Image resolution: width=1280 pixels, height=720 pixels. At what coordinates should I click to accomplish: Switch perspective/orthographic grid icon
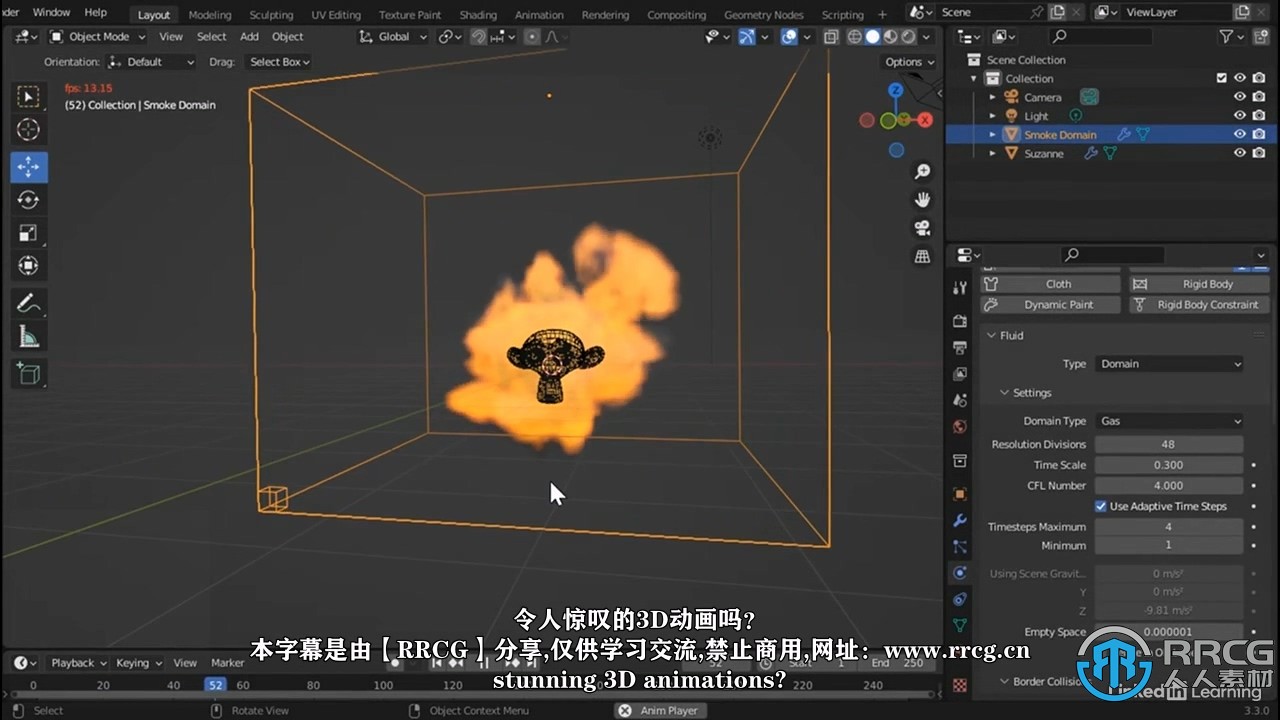tap(922, 256)
